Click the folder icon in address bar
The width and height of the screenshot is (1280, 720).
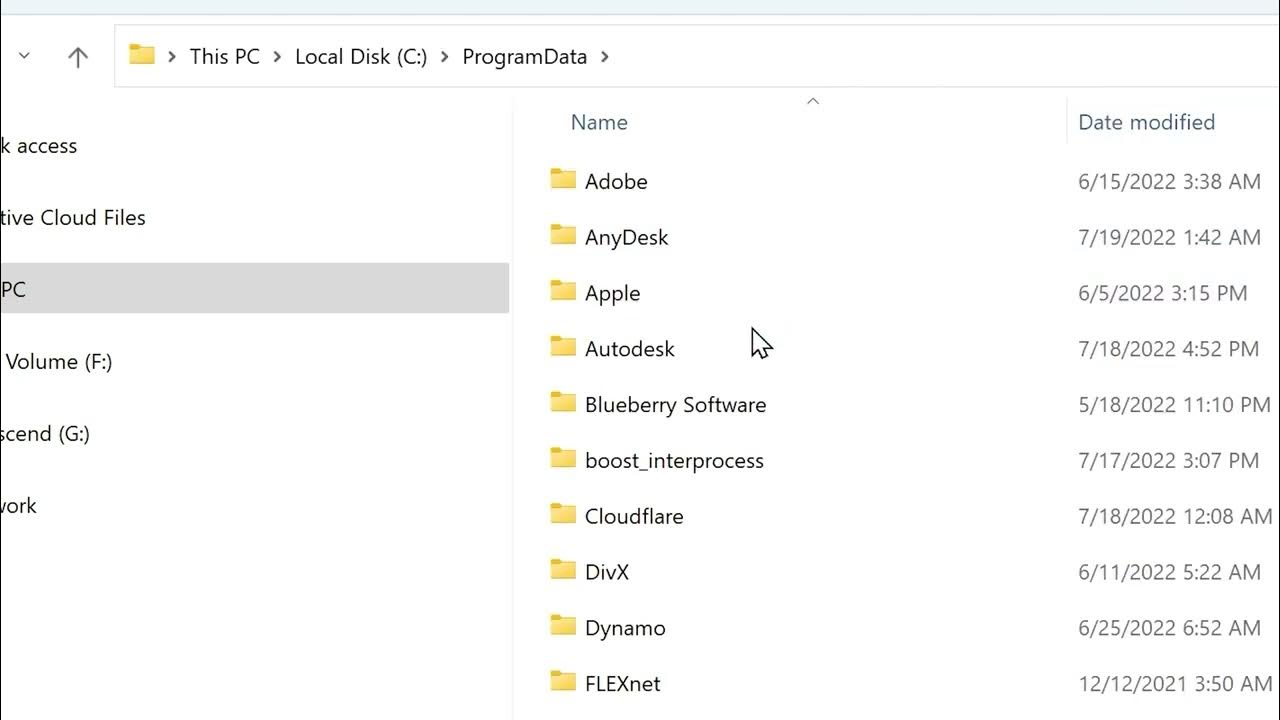tap(142, 55)
